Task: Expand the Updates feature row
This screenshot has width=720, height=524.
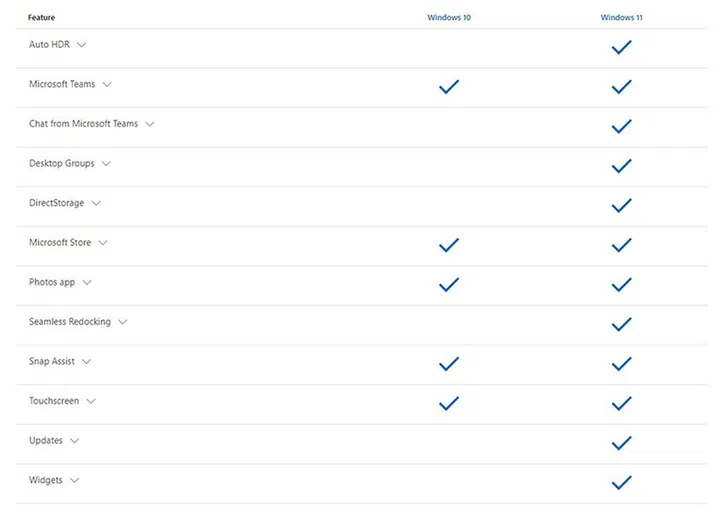Action: coord(74,441)
